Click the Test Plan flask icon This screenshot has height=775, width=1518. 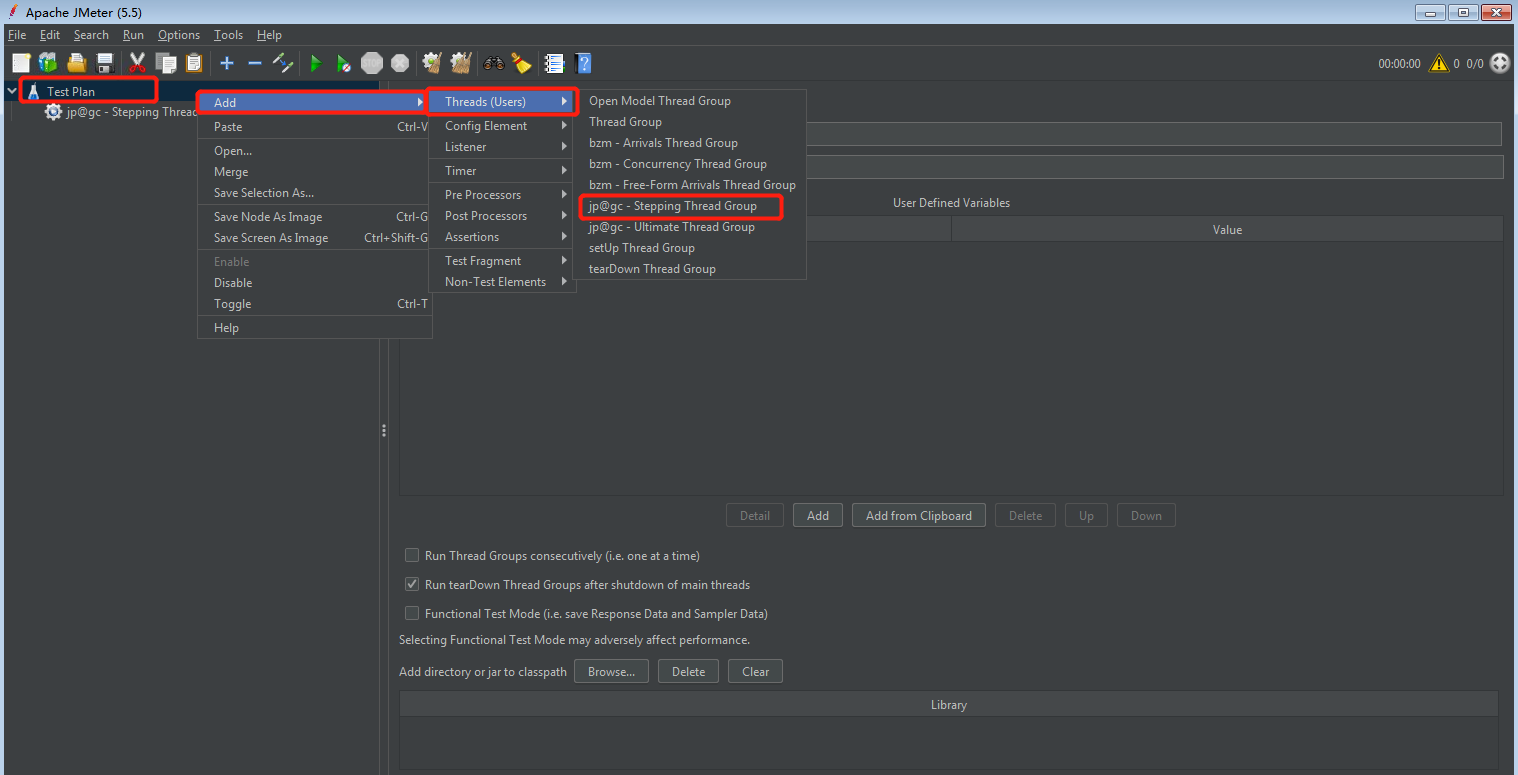pos(34,91)
